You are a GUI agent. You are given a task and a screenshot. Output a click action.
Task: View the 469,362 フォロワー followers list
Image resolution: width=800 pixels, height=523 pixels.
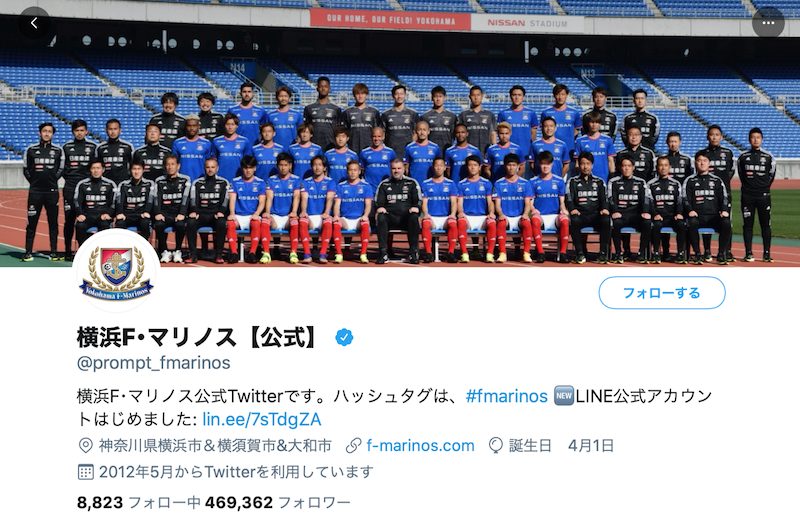click(x=278, y=503)
